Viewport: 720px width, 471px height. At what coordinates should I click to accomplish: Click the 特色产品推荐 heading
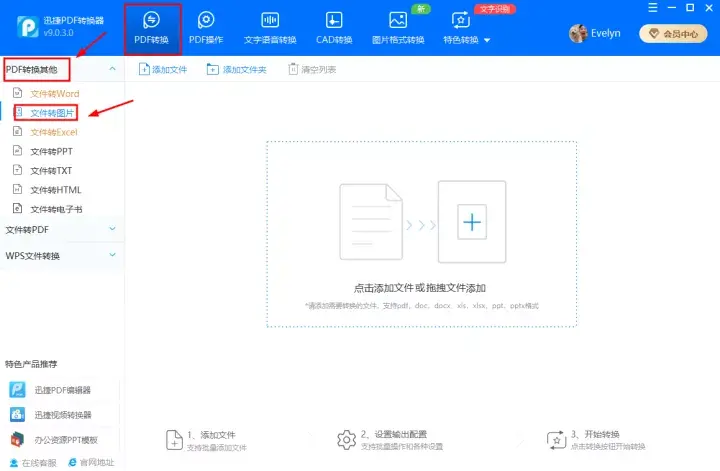31,364
